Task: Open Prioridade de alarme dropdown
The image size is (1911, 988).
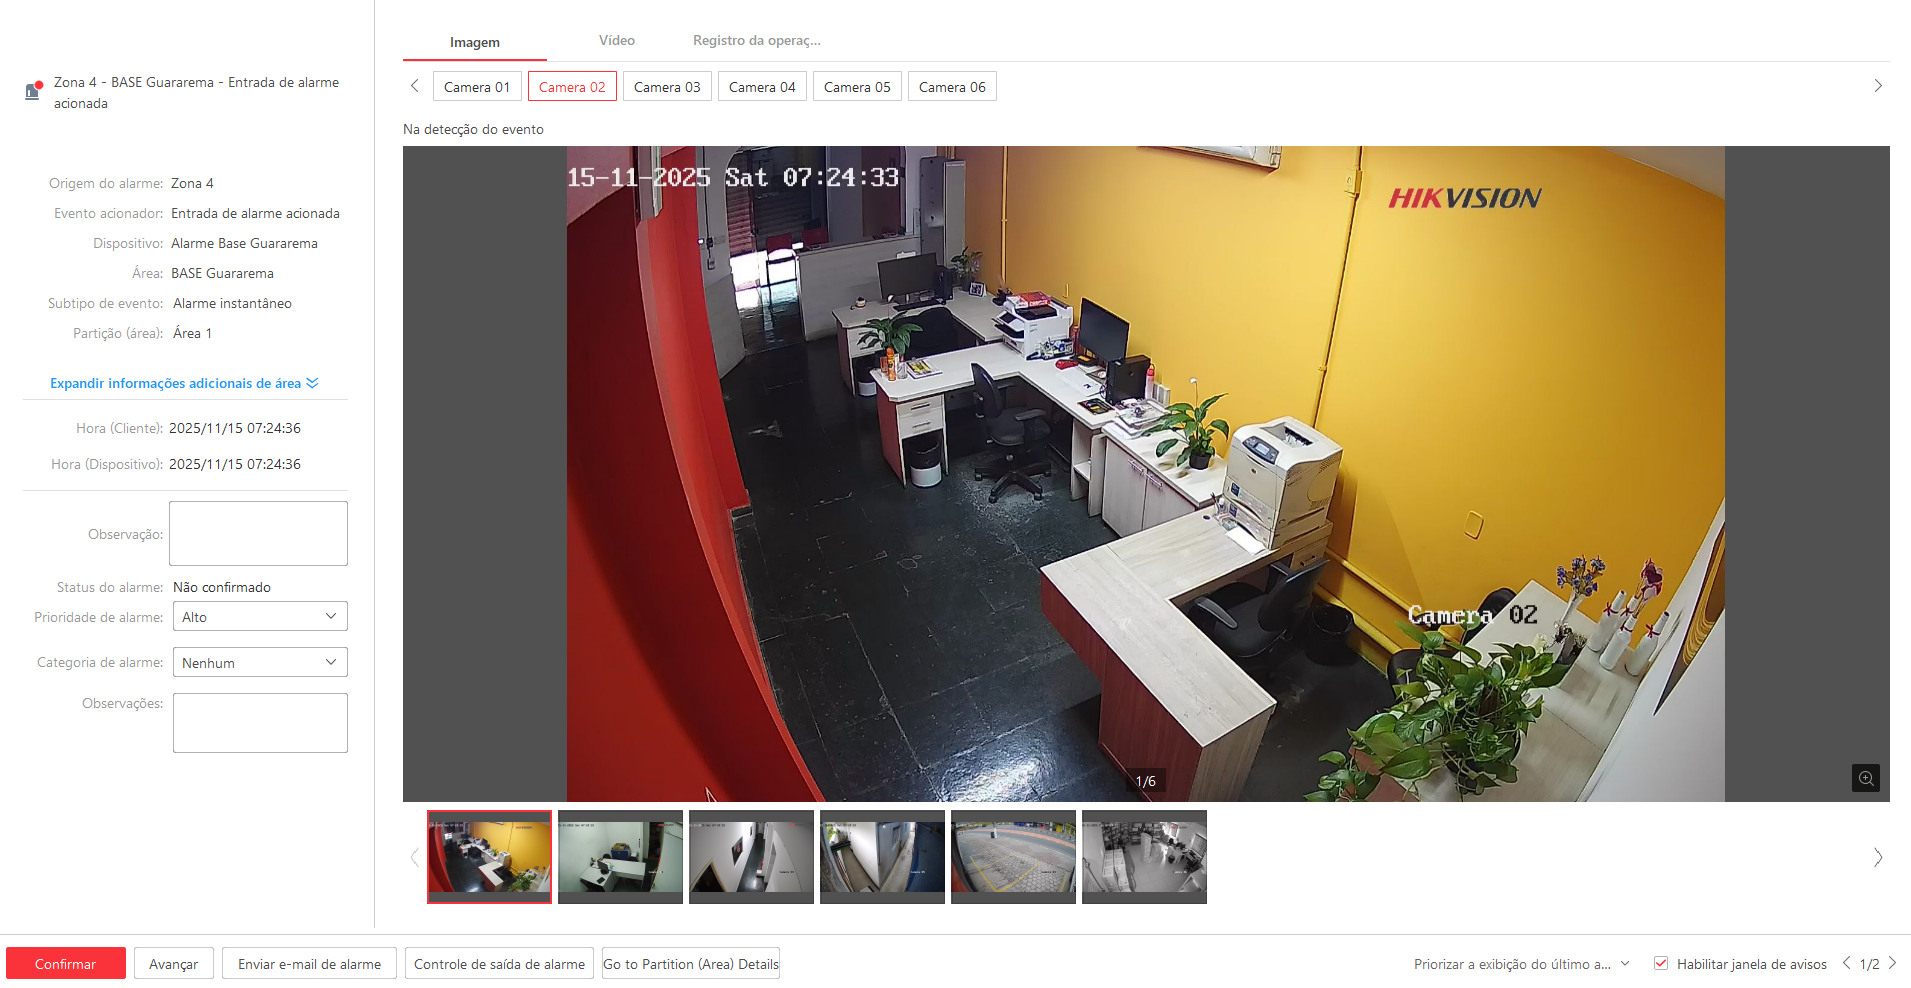Action: [260, 617]
